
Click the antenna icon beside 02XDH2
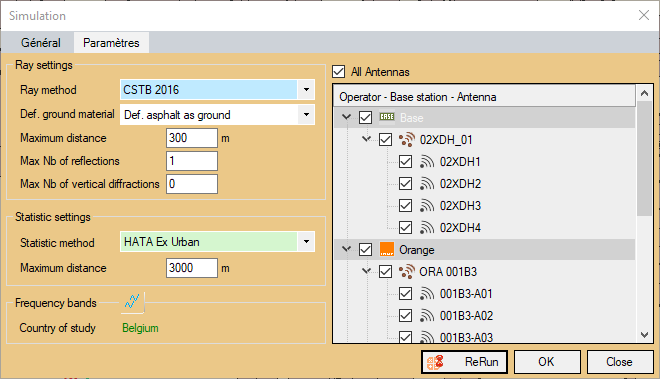427,184
